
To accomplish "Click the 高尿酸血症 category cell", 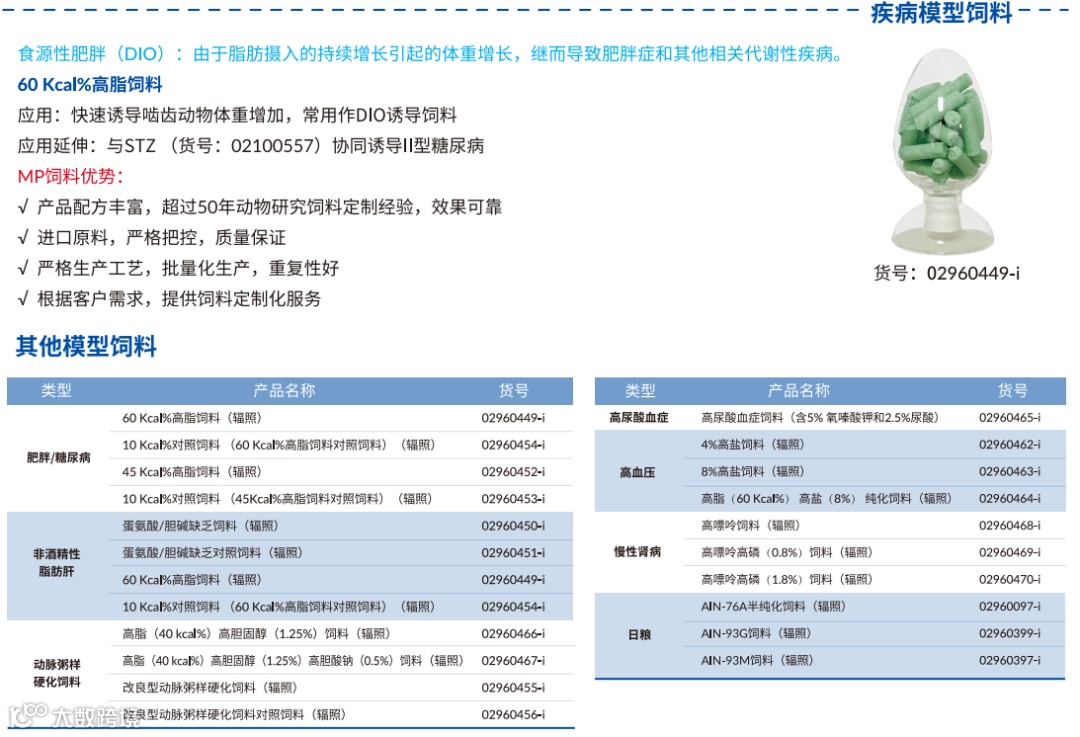I will point(638,417).
